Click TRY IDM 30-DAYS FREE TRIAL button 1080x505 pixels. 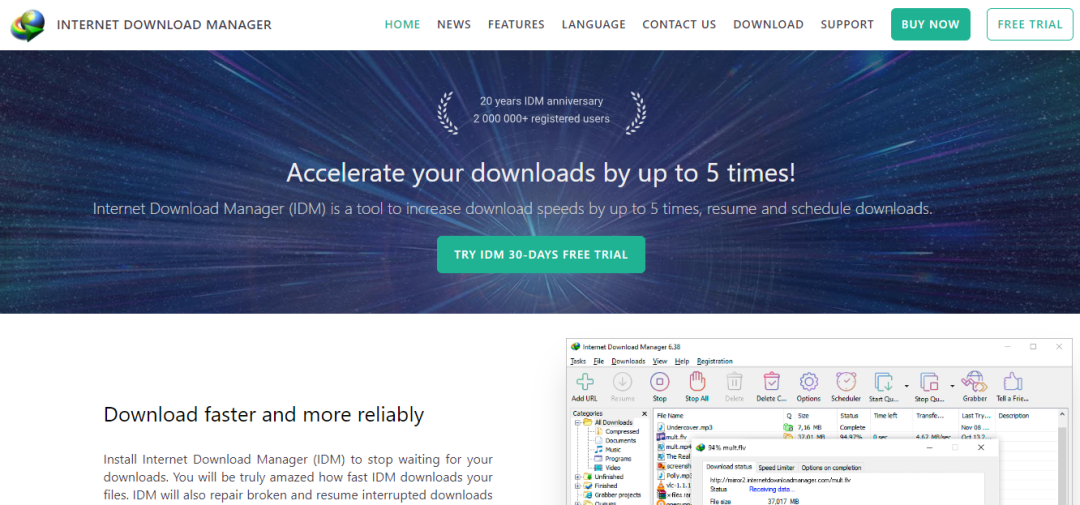(541, 255)
